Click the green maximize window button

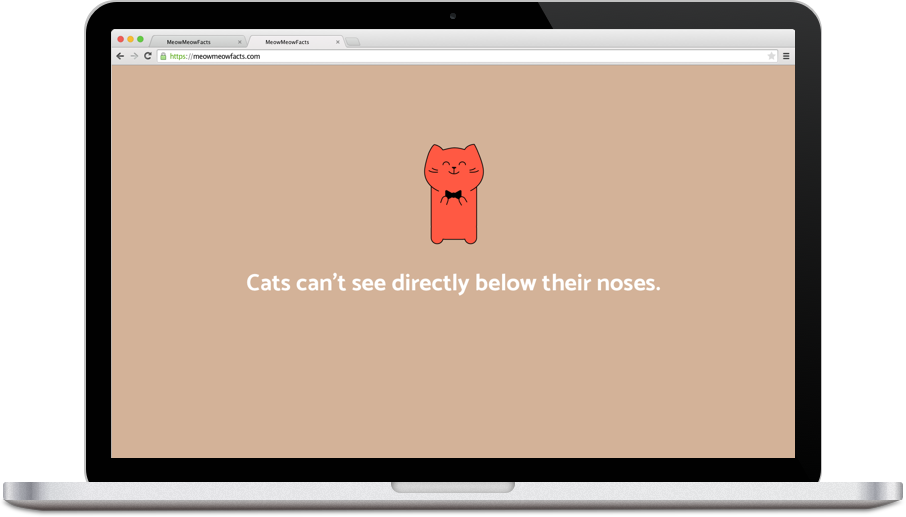(x=140, y=39)
